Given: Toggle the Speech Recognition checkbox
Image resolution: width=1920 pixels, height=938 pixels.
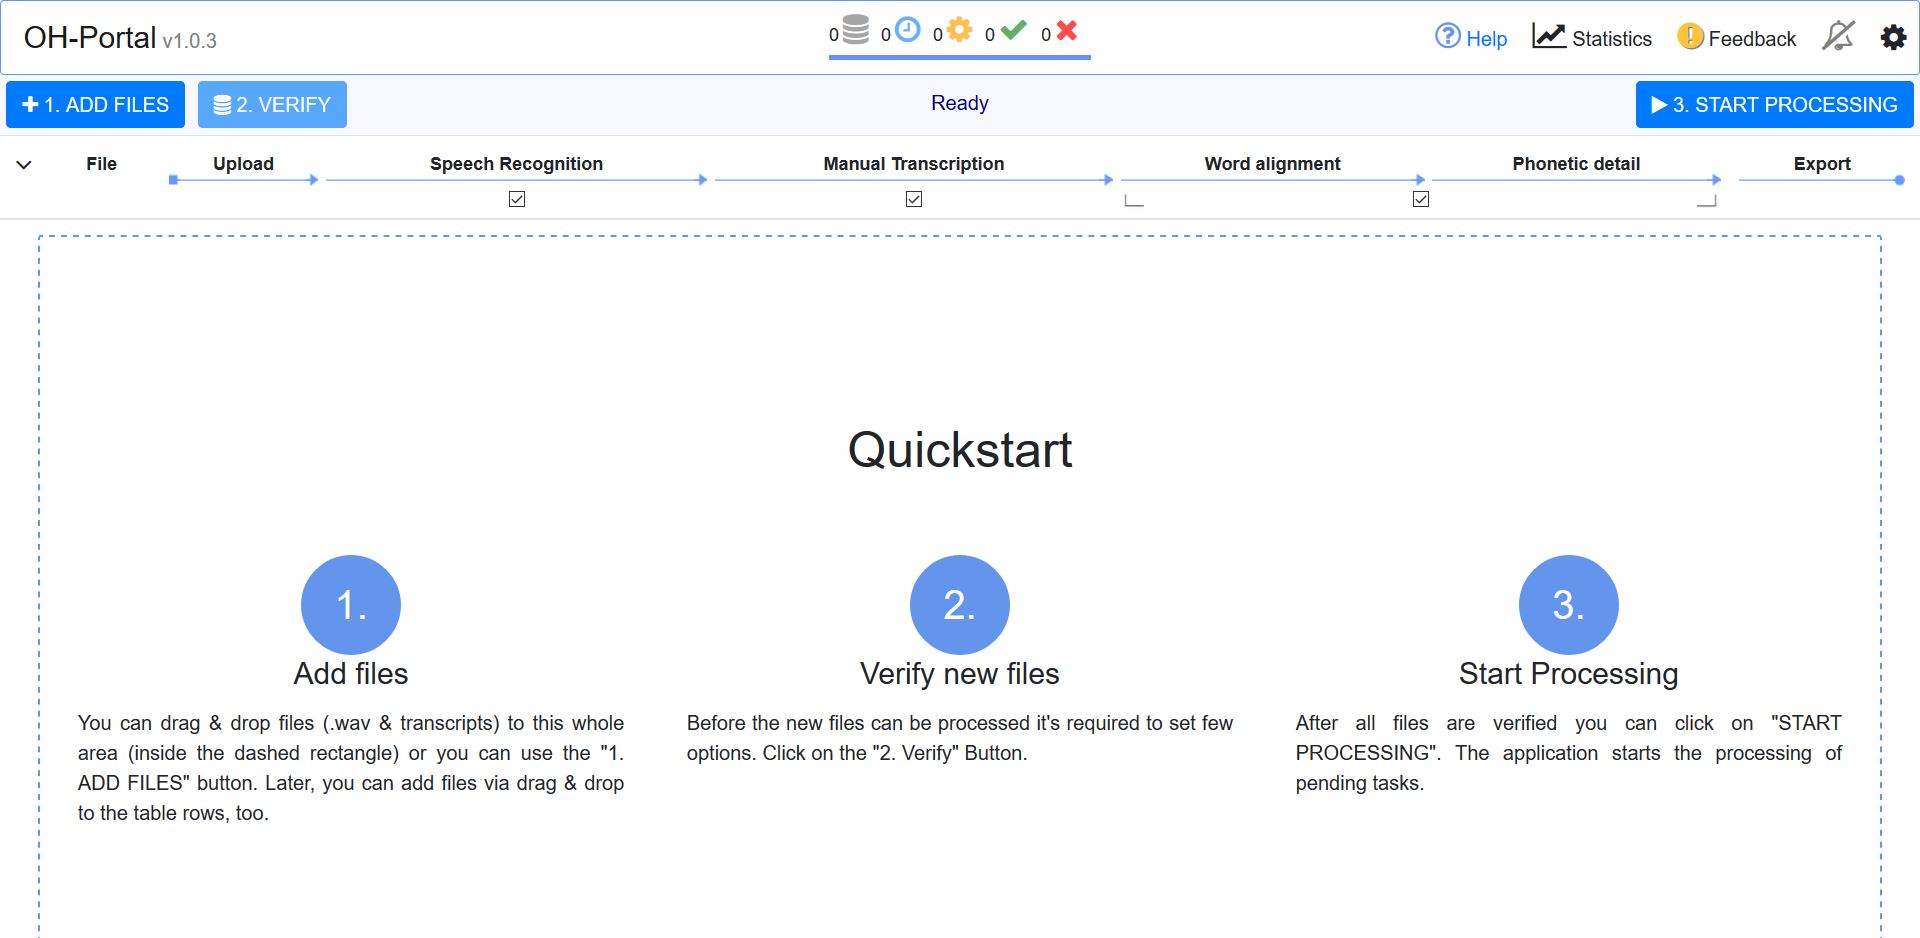Looking at the screenshot, I should point(517,199).
